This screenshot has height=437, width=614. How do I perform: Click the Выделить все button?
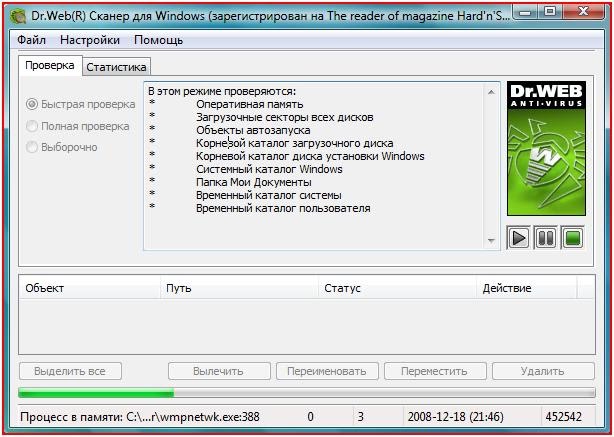pyautogui.click(x=70, y=371)
